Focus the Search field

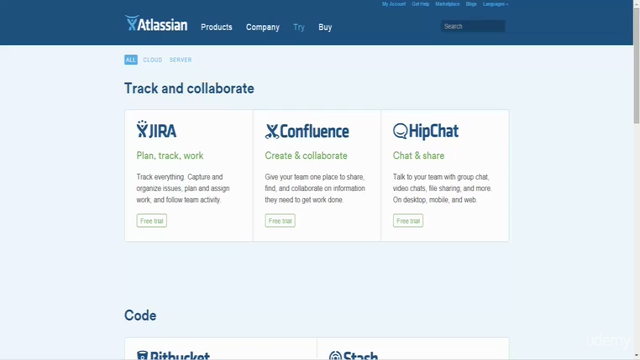(473, 26)
